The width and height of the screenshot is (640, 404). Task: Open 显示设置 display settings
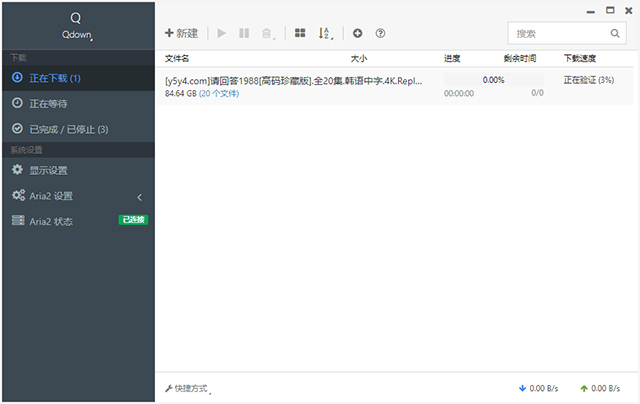point(78,170)
